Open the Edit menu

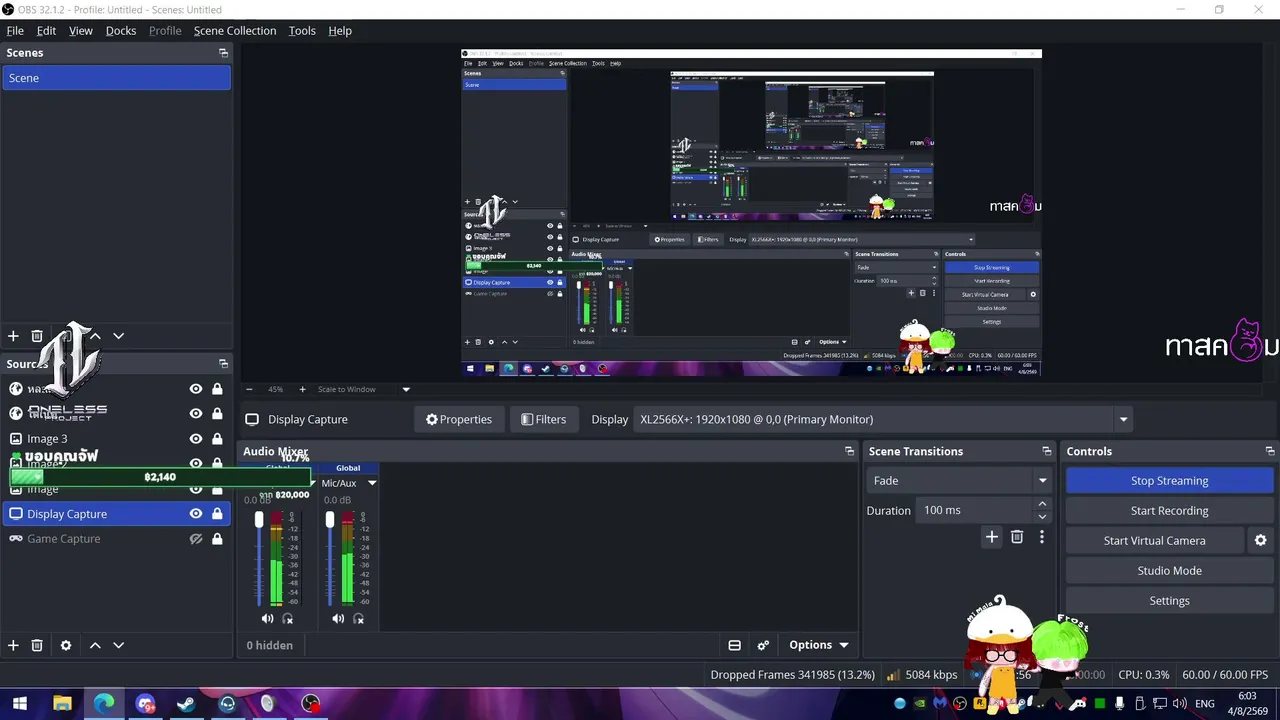pyautogui.click(x=47, y=31)
